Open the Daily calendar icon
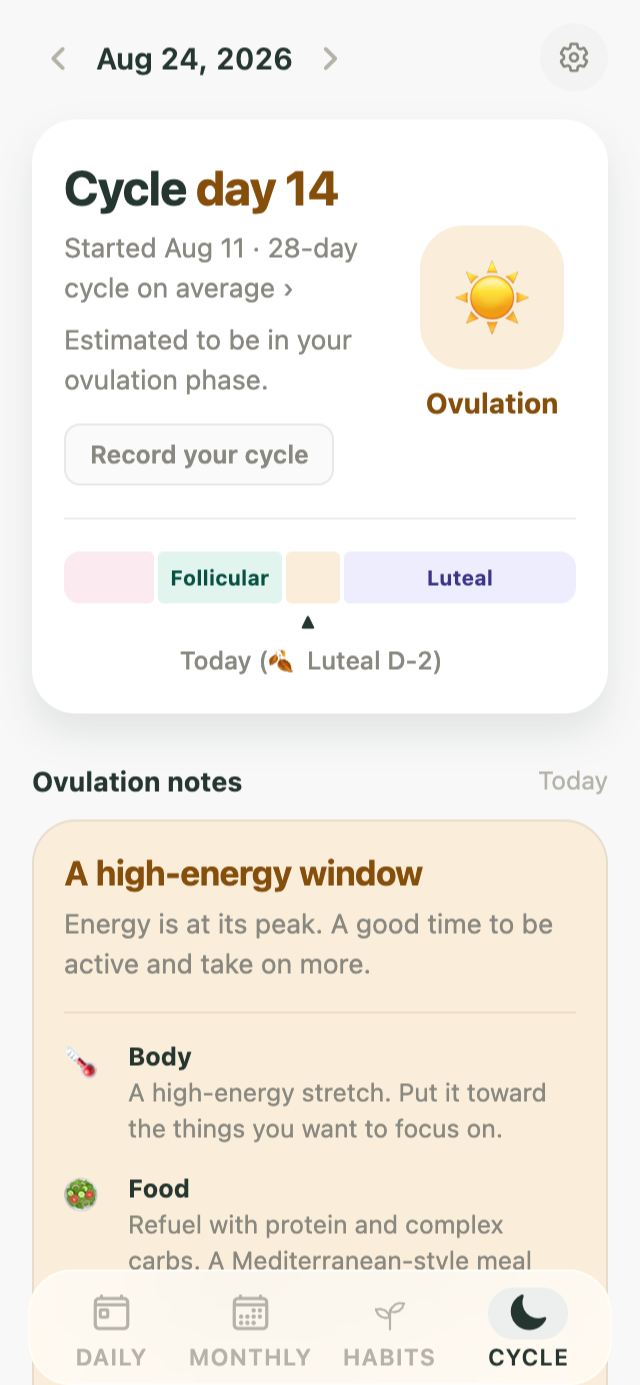This screenshot has height=1385, width=640. [x=111, y=1313]
